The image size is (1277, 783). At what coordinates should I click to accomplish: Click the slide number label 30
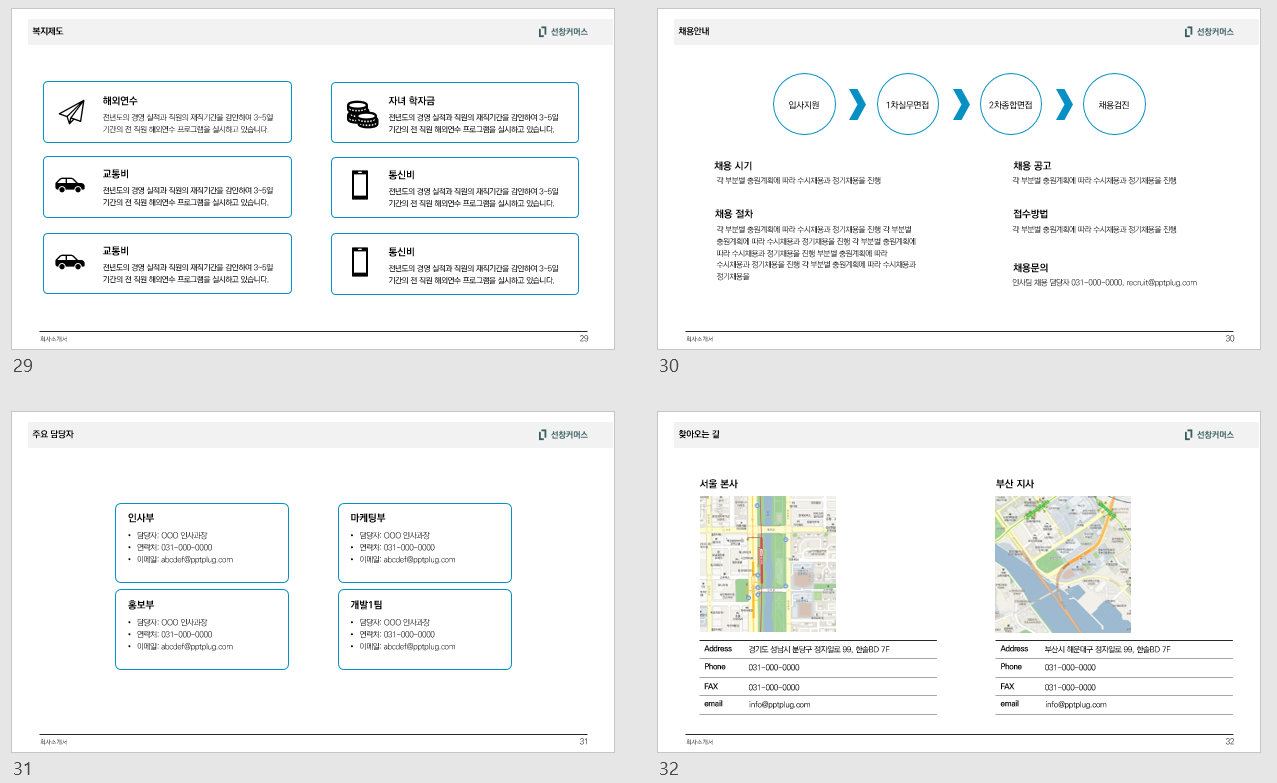(669, 366)
